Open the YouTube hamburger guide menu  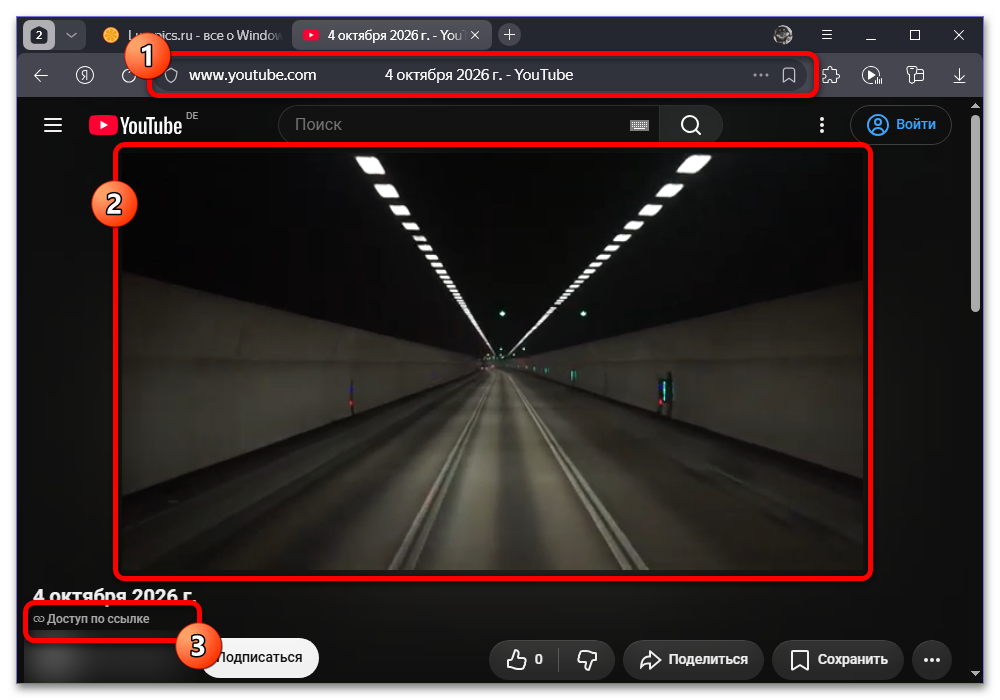(x=53, y=125)
